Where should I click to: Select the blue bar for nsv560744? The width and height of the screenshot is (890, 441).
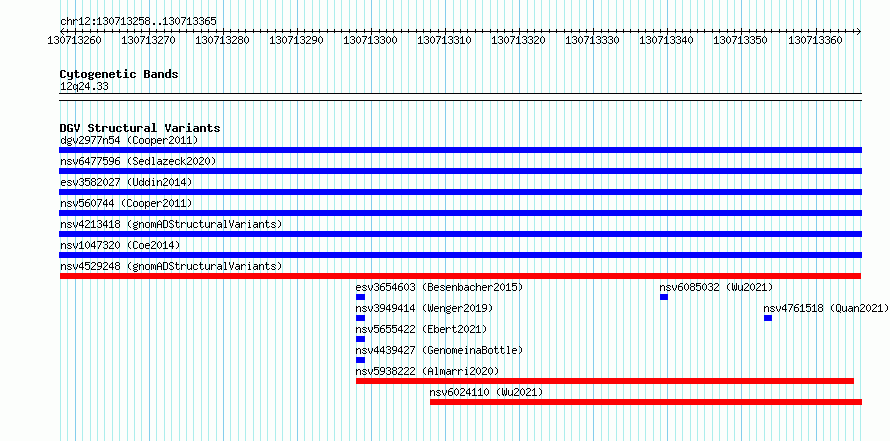click(x=460, y=213)
